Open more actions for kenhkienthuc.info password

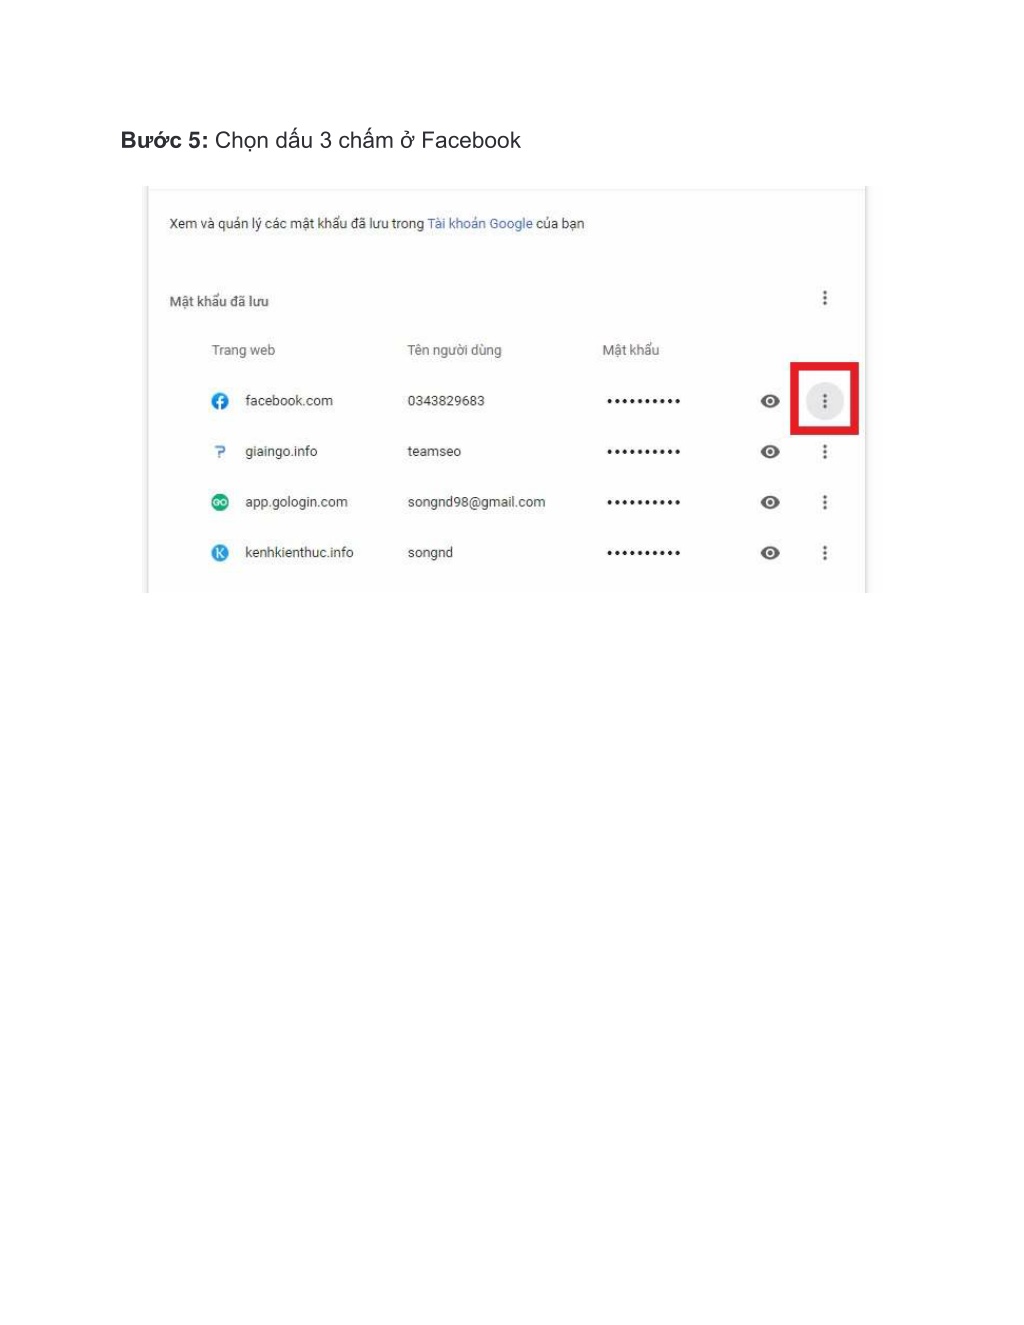824,553
